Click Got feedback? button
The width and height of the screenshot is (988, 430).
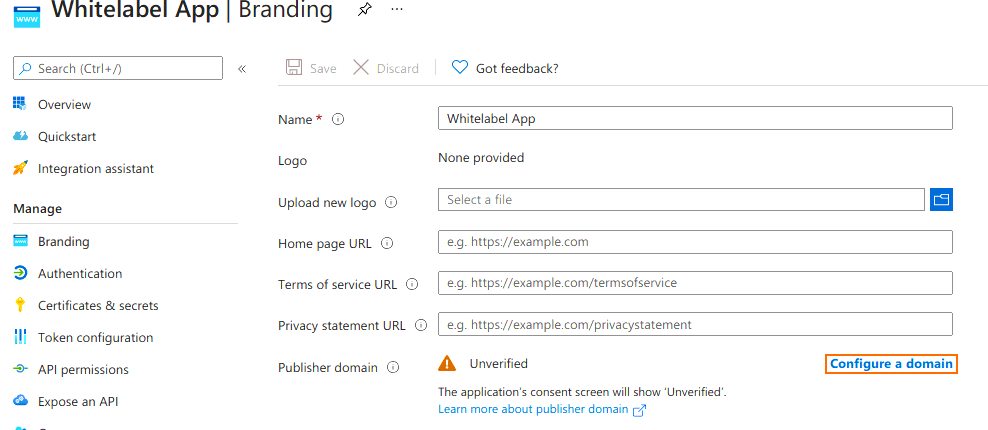[x=505, y=68]
